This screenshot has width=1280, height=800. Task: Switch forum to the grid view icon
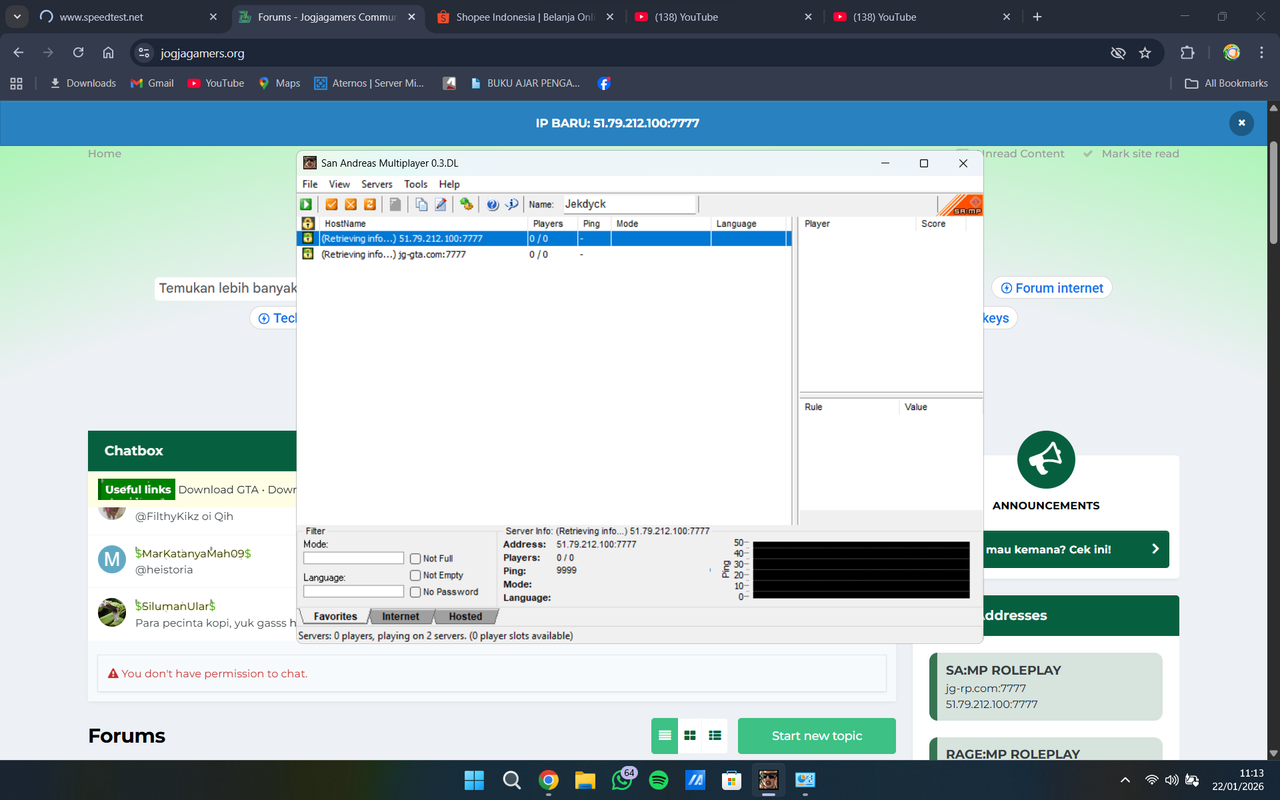(x=690, y=736)
